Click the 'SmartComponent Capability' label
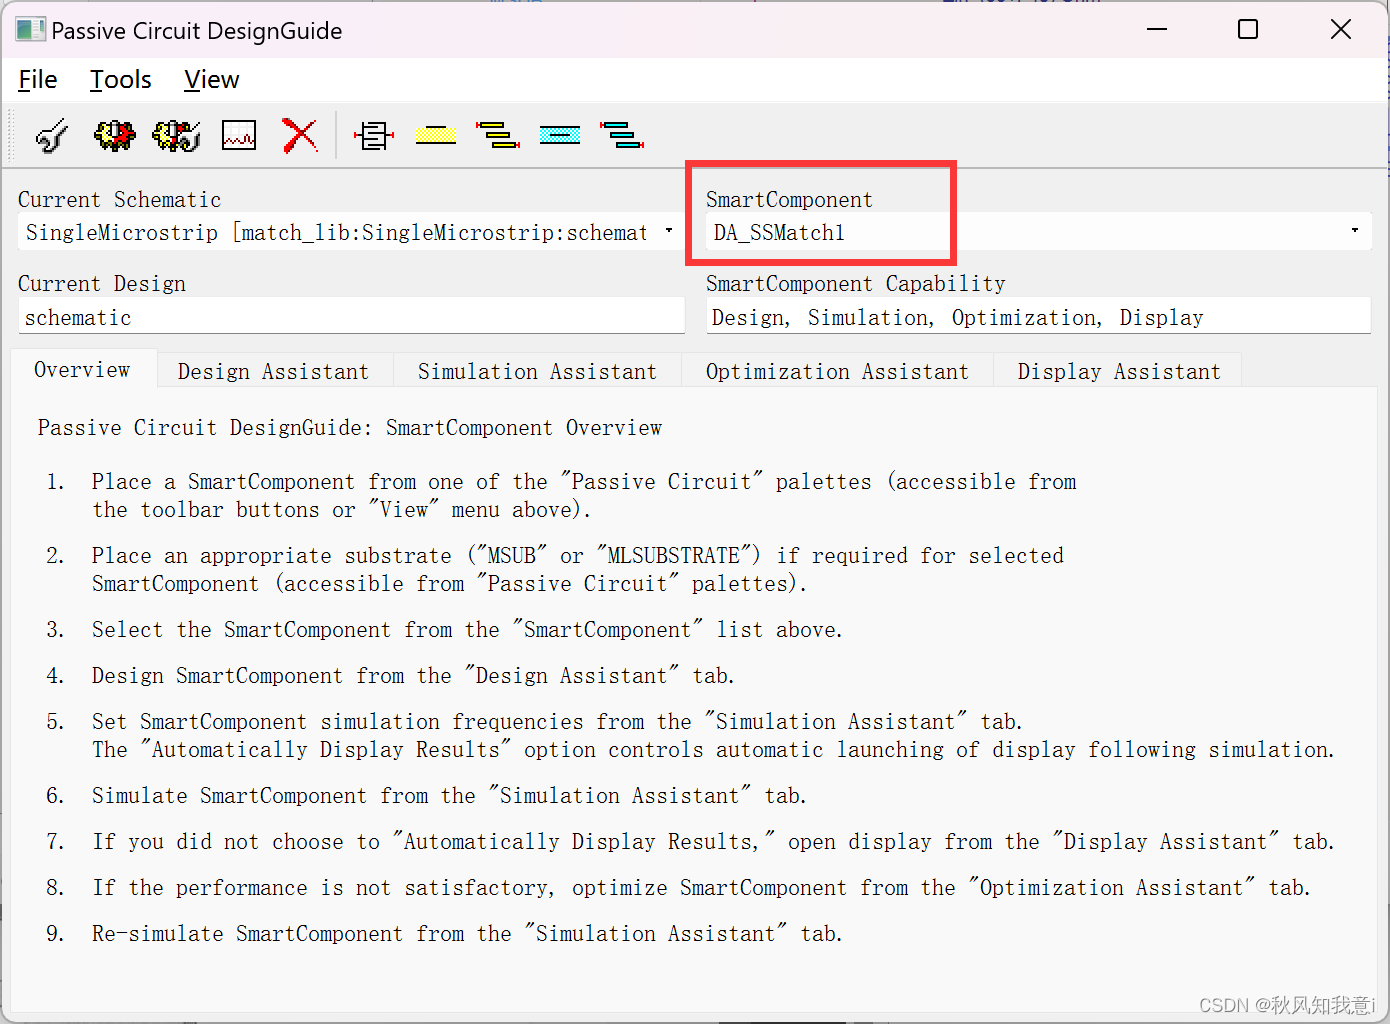Viewport: 1390px width, 1024px height. pyautogui.click(x=856, y=284)
